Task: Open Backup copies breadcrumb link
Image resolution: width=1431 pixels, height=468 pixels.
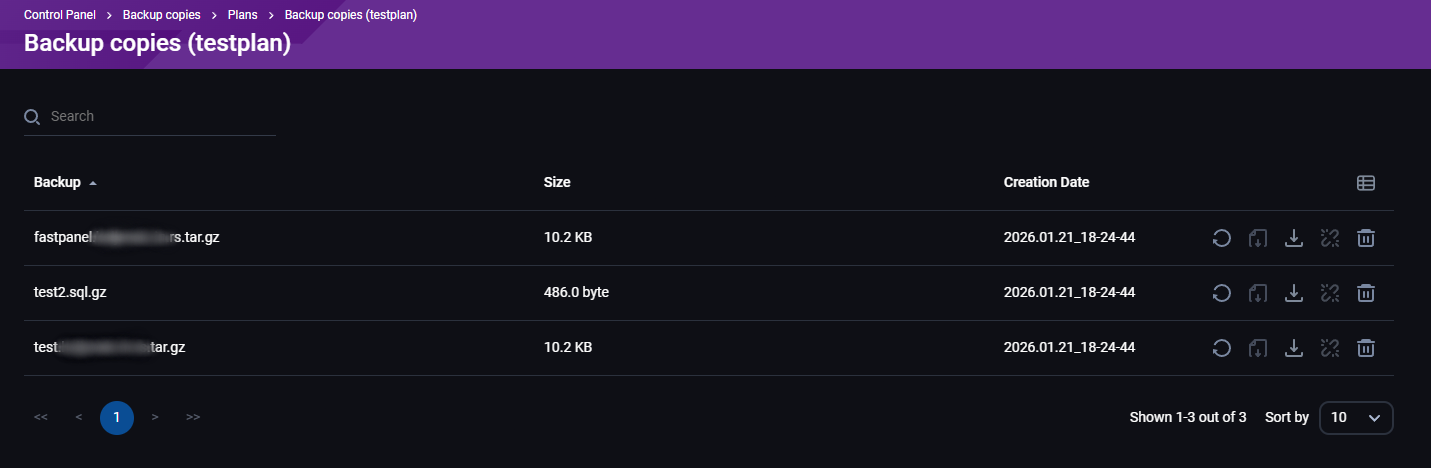Action: (x=161, y=16)
